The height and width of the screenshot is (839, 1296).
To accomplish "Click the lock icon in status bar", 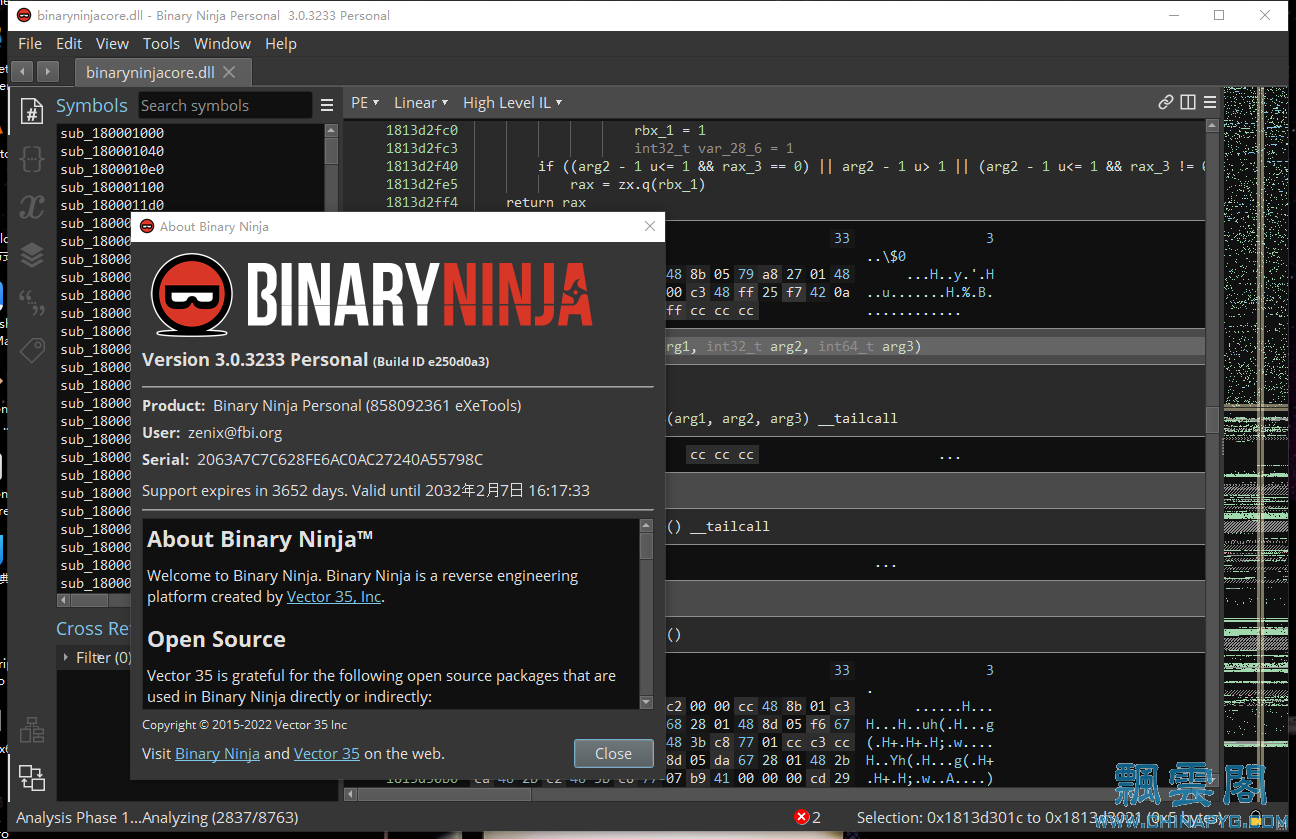I will pos(1255,817).
